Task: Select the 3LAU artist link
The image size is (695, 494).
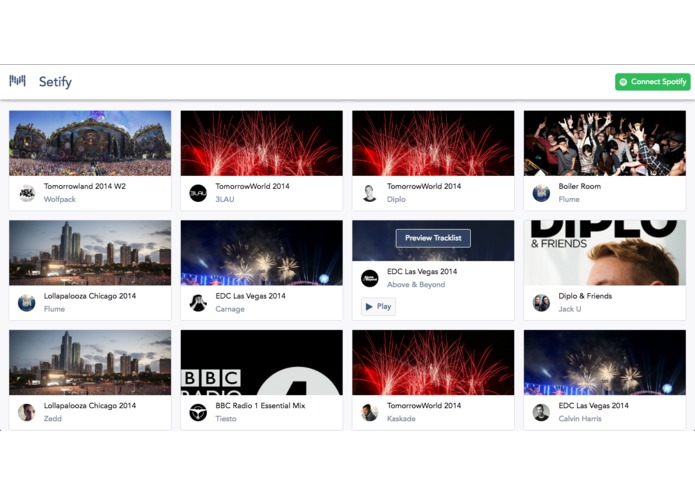Action: (225, 199)
